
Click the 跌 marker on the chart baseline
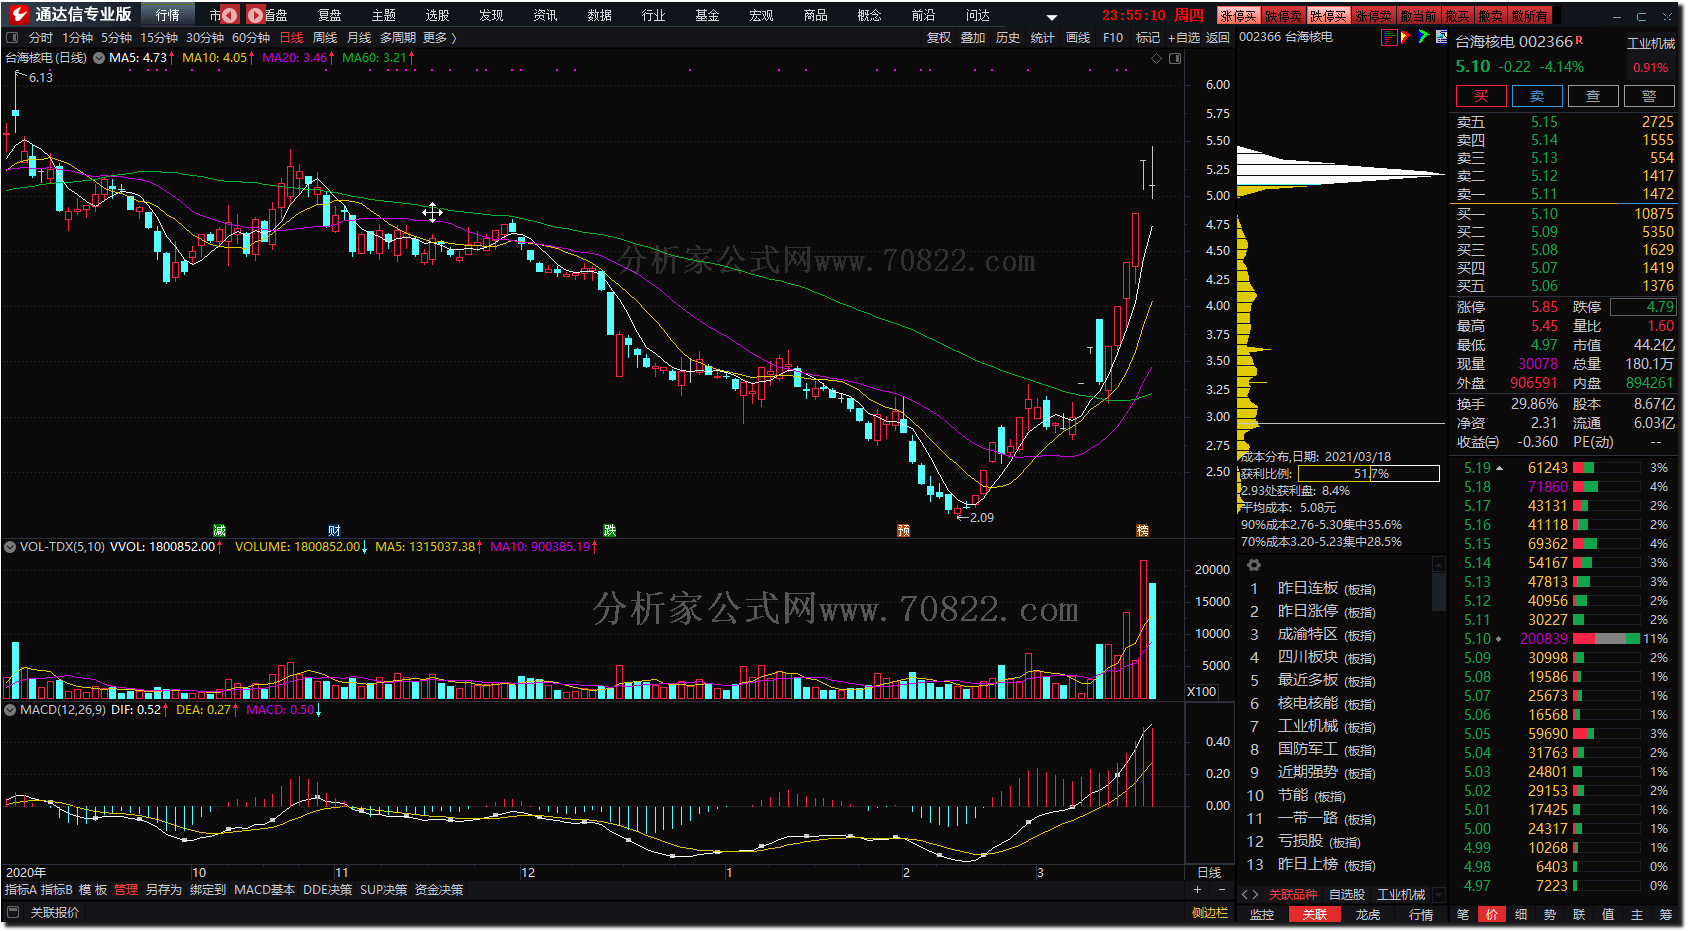click(609, 531)
